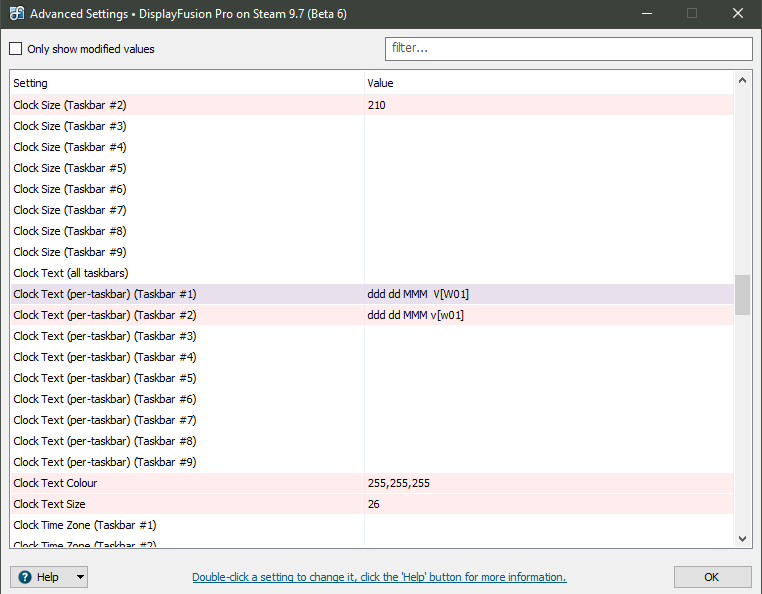762x594 pixels.
Task: Click the OK button
Action: [712, 577]
